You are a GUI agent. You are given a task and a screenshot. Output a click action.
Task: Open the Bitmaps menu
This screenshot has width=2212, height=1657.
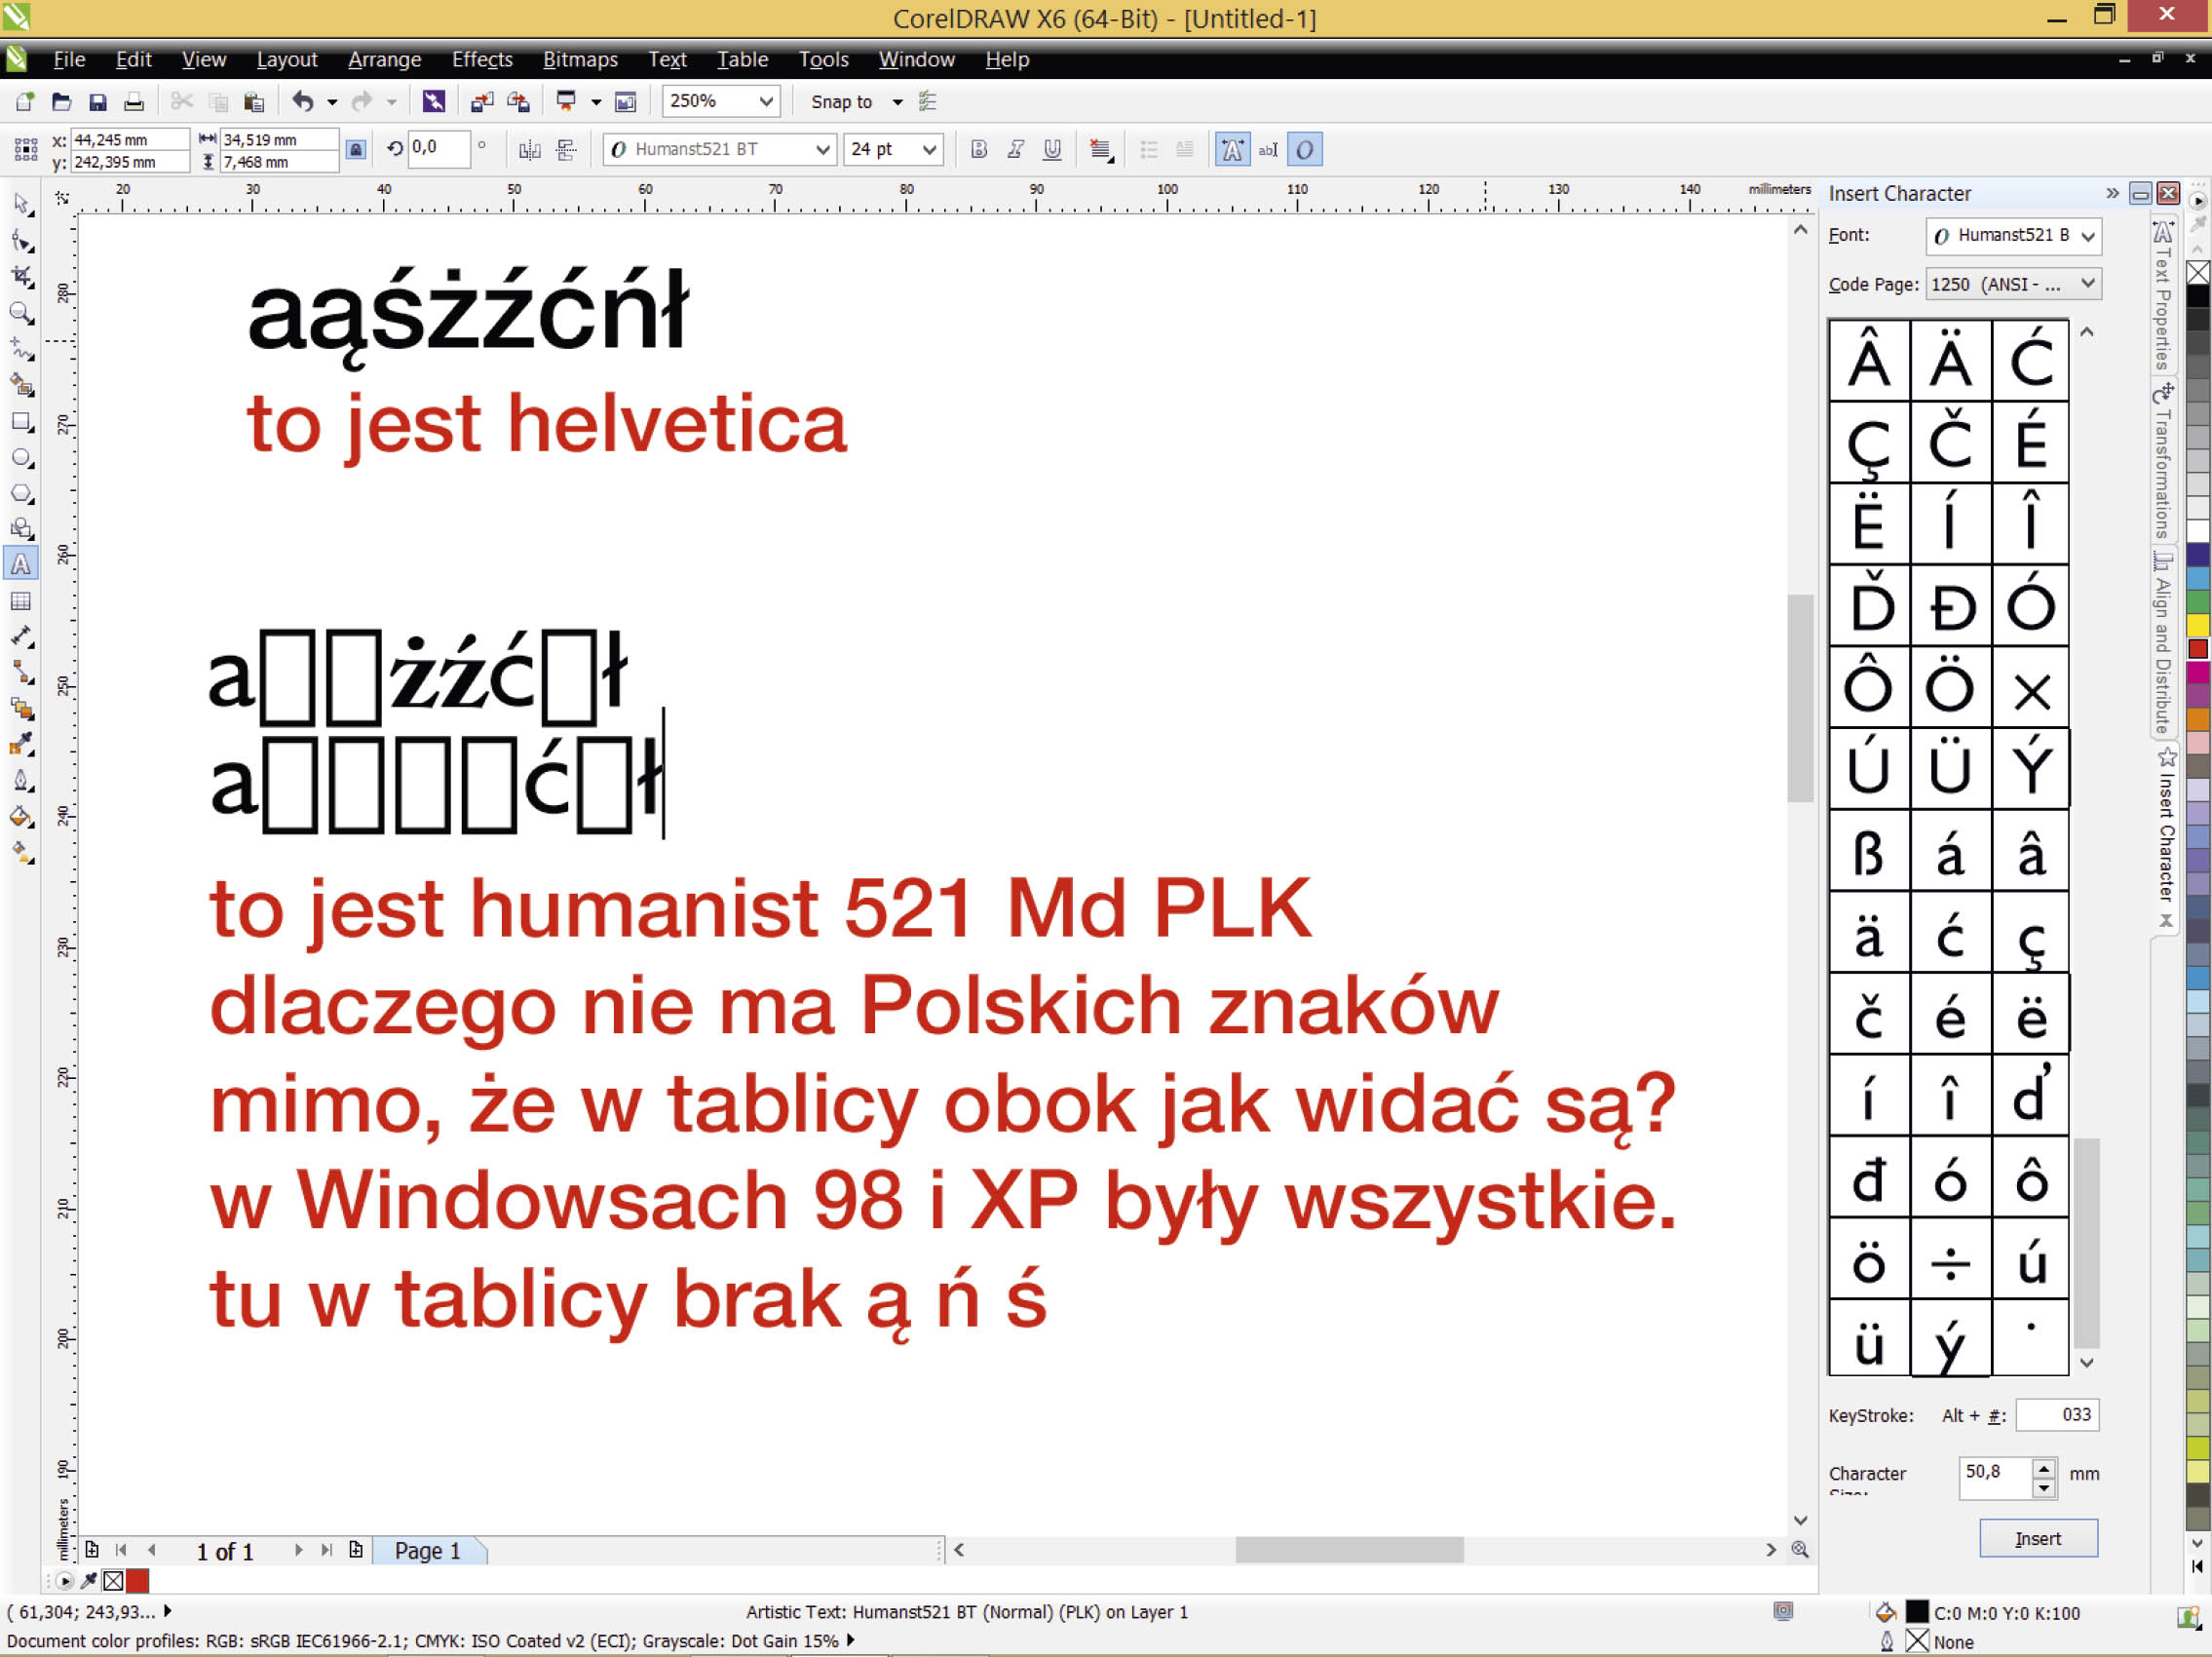(579, 60)
